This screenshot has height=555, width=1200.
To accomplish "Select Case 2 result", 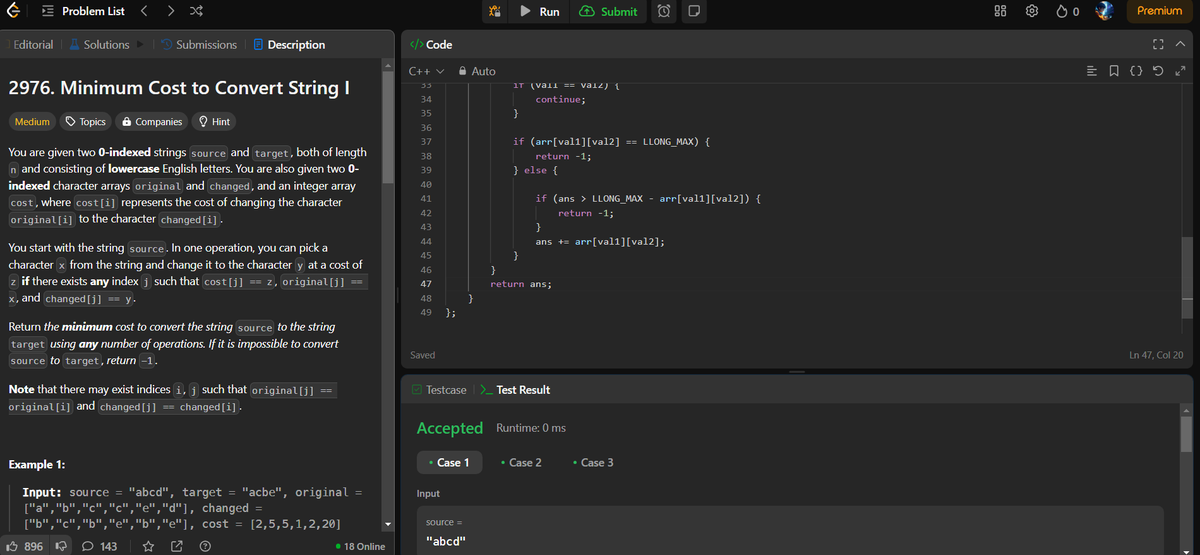I will click(521, 463).
